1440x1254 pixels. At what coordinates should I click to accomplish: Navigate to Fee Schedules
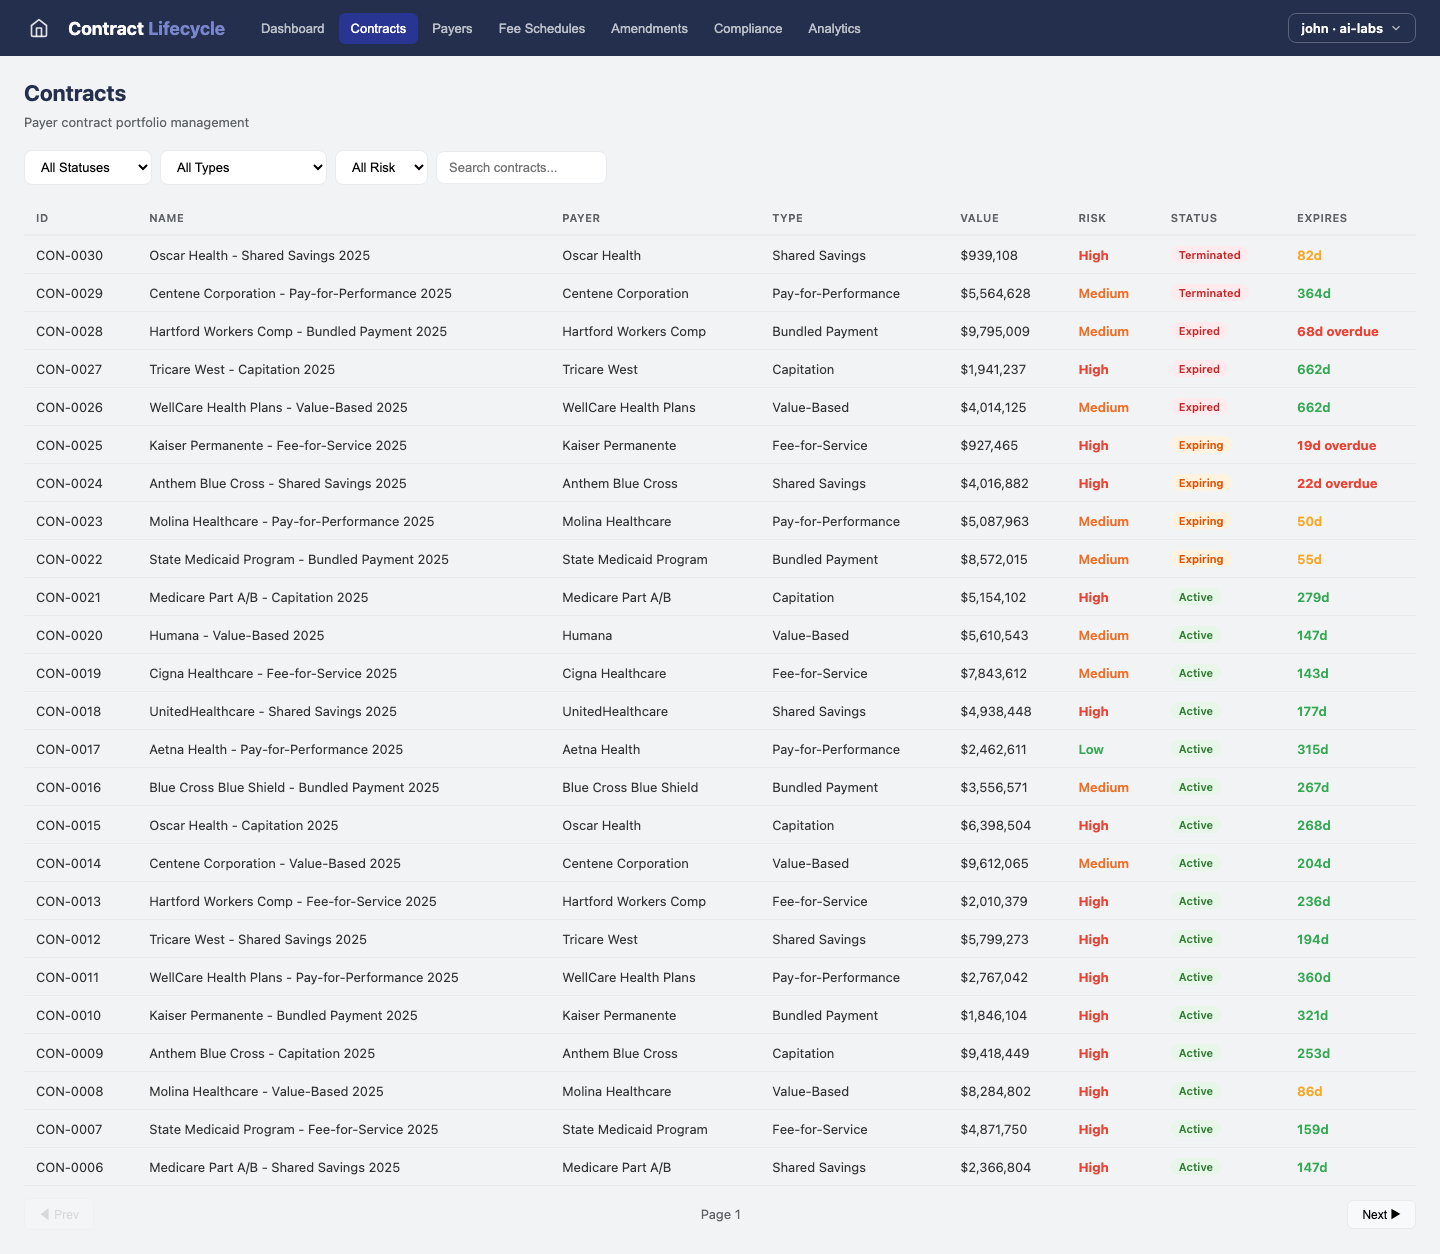point(541,28)
